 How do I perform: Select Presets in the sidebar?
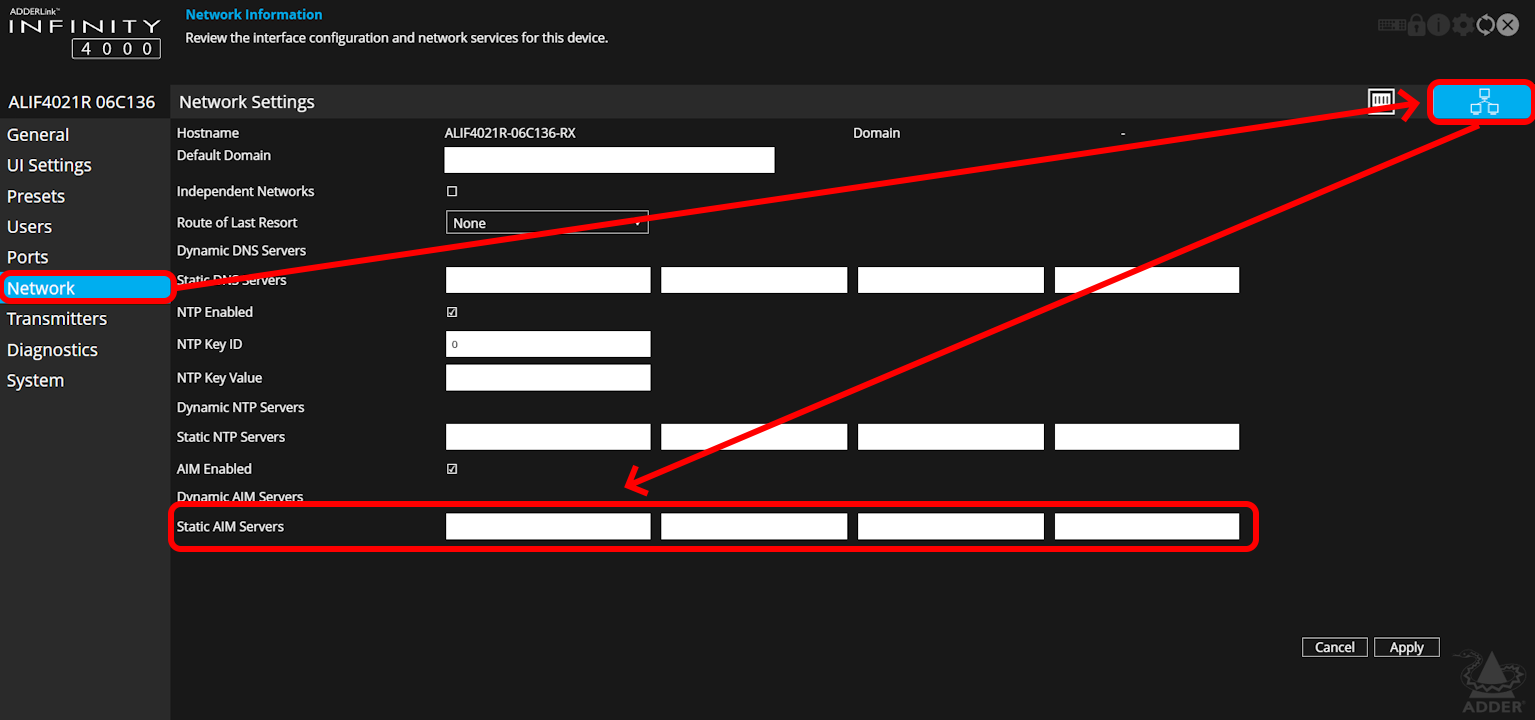point(36,196)
